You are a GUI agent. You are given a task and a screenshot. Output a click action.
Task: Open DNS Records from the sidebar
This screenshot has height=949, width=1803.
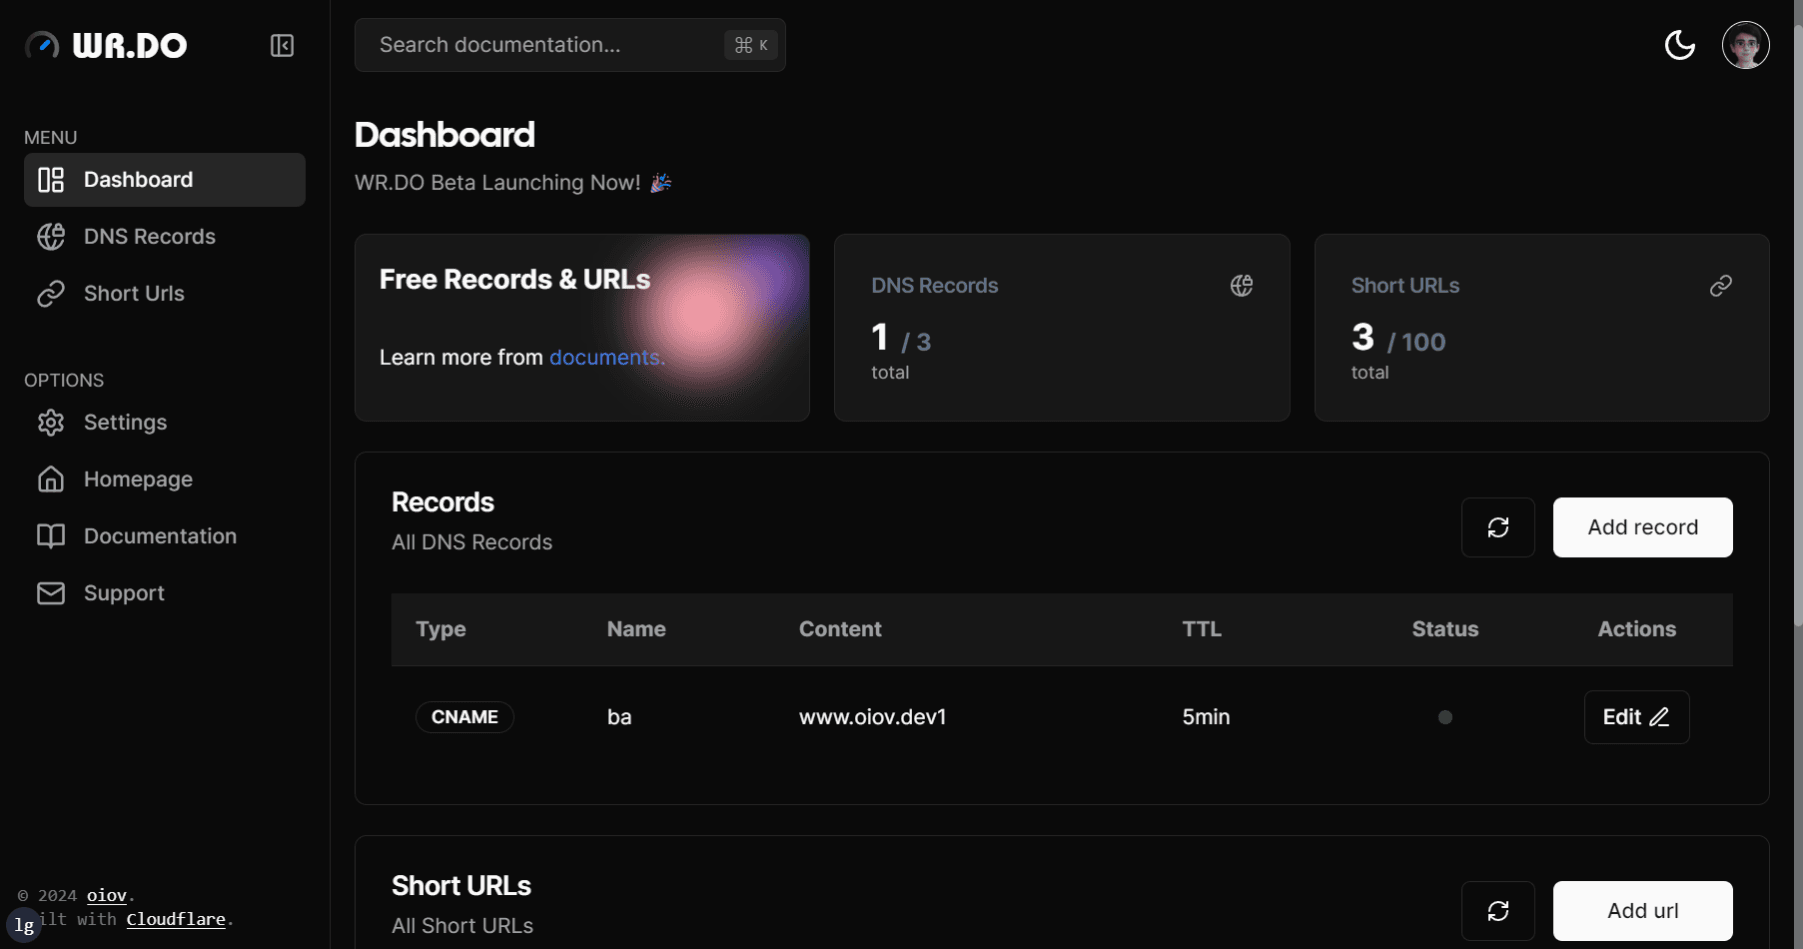pos(149,237)
